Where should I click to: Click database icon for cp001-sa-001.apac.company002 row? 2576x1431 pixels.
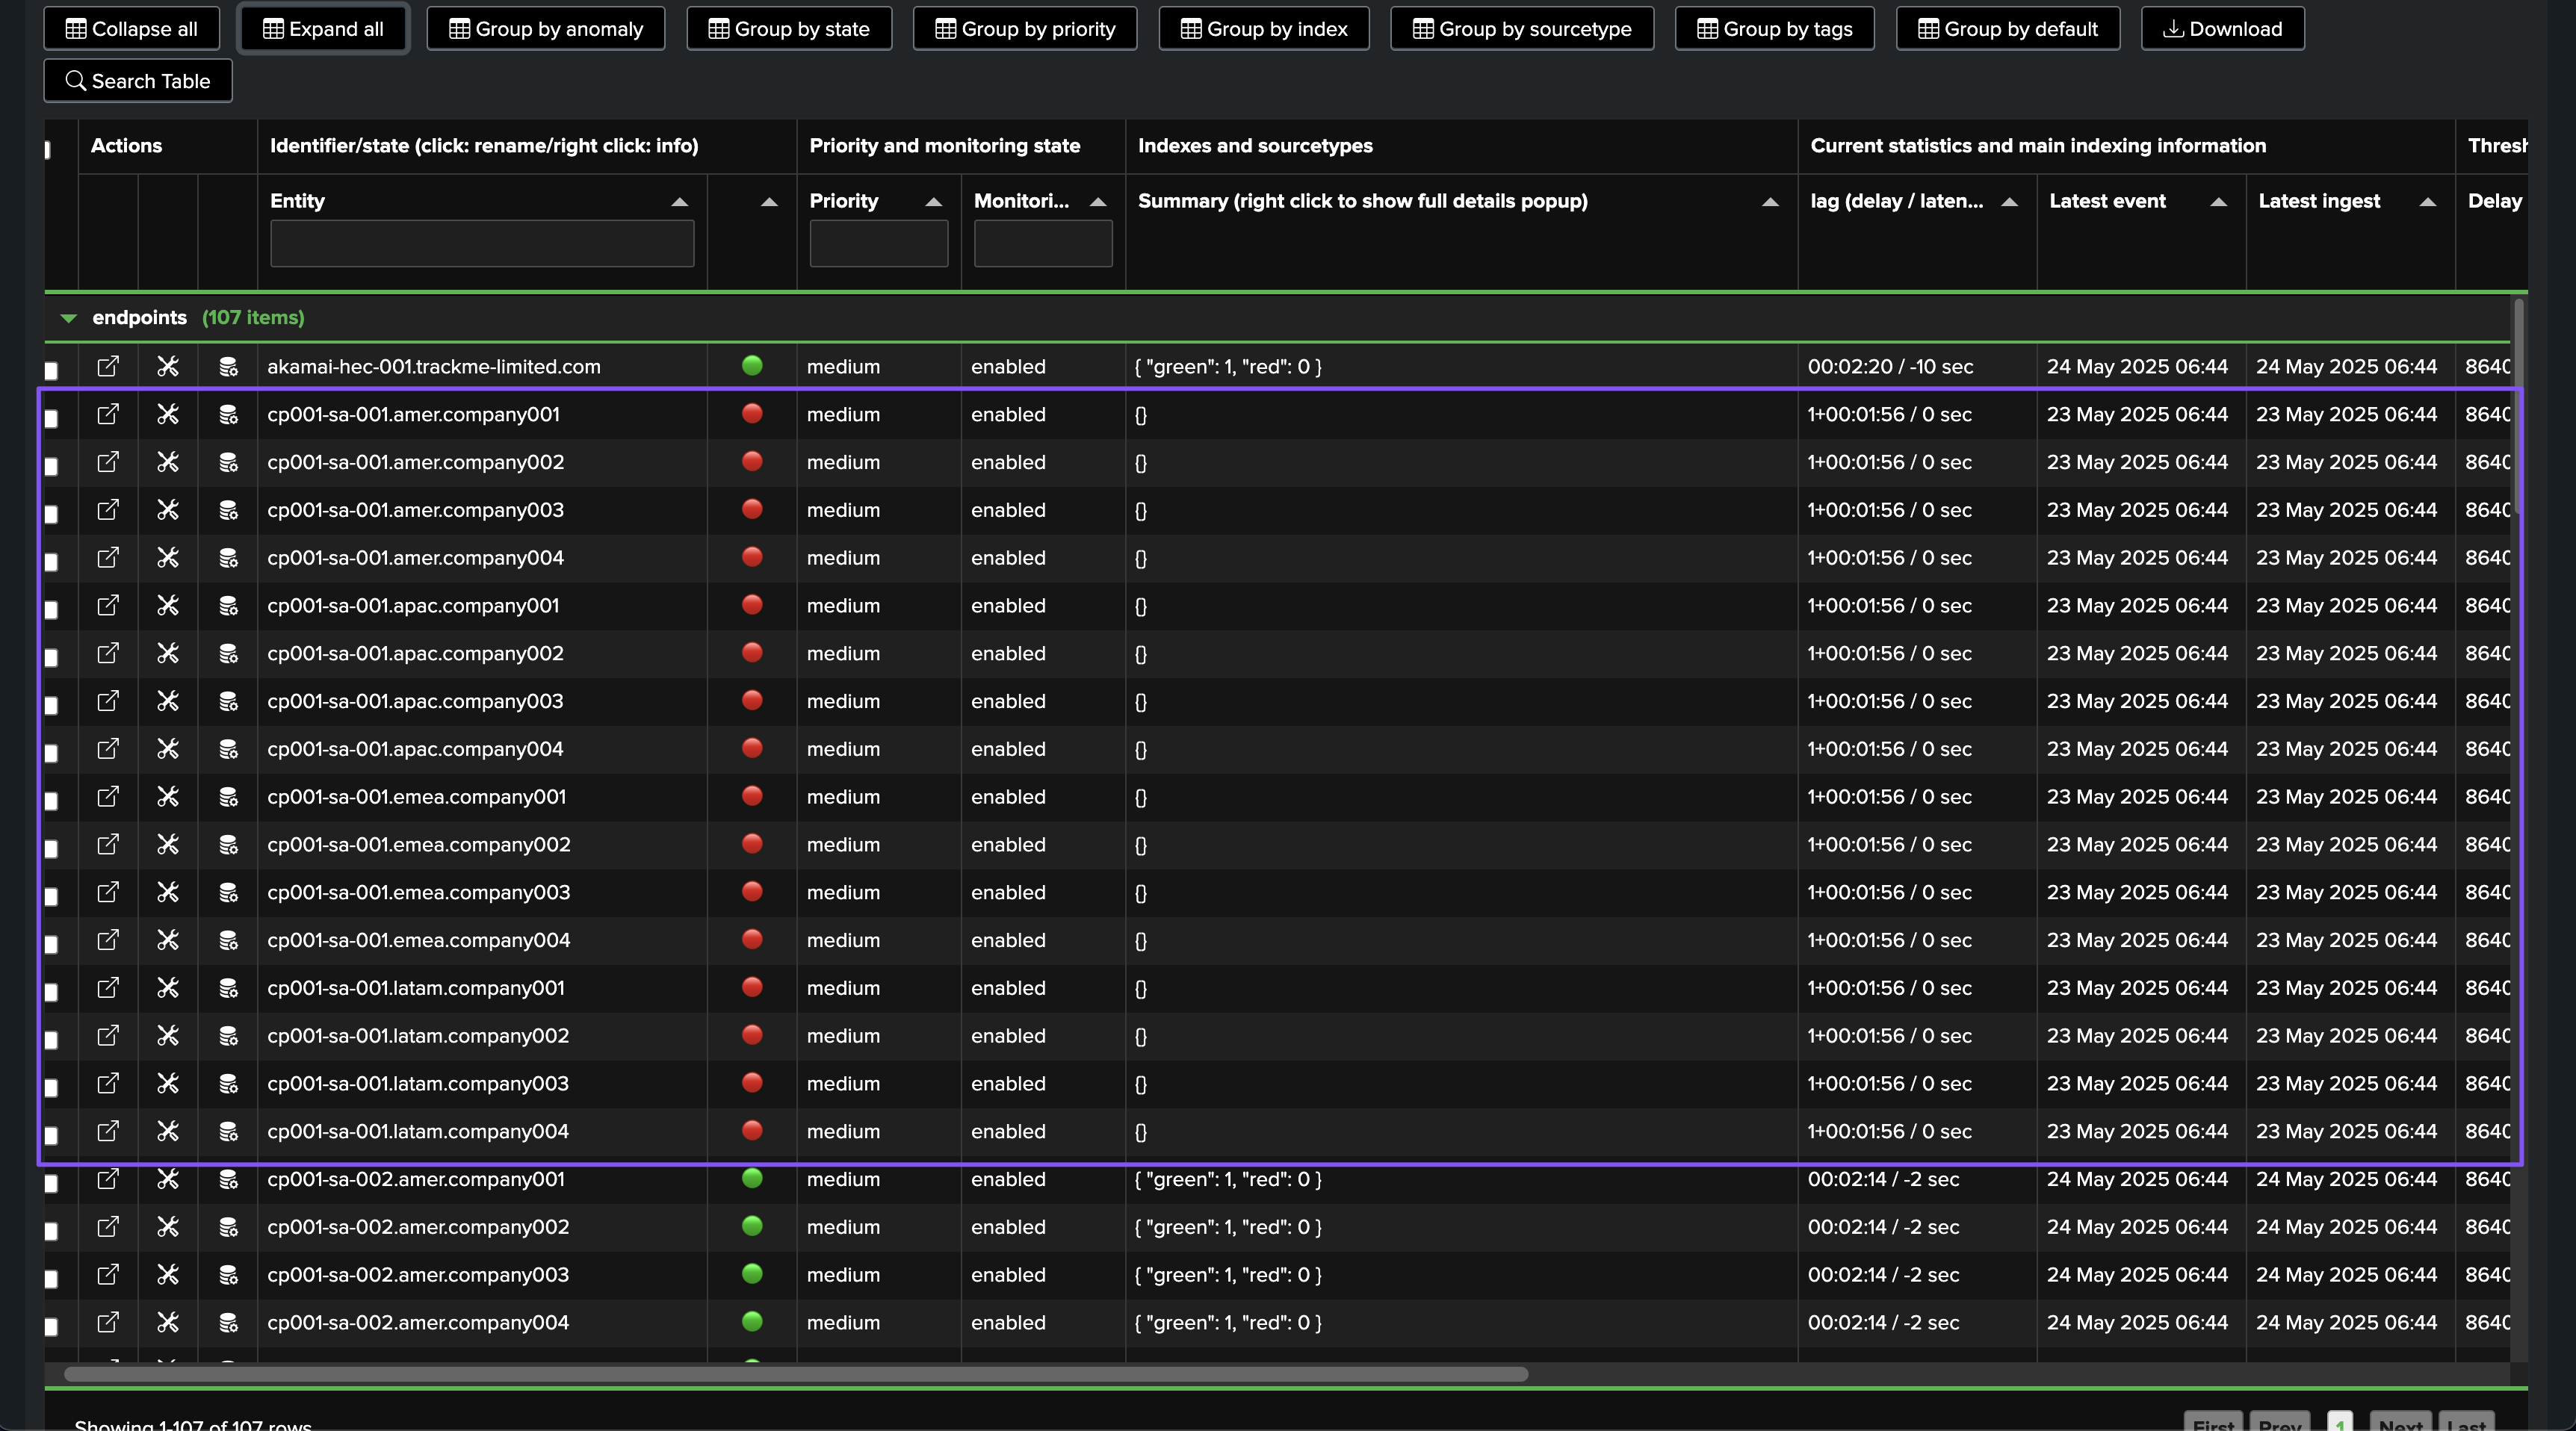(x=228, y=654)
